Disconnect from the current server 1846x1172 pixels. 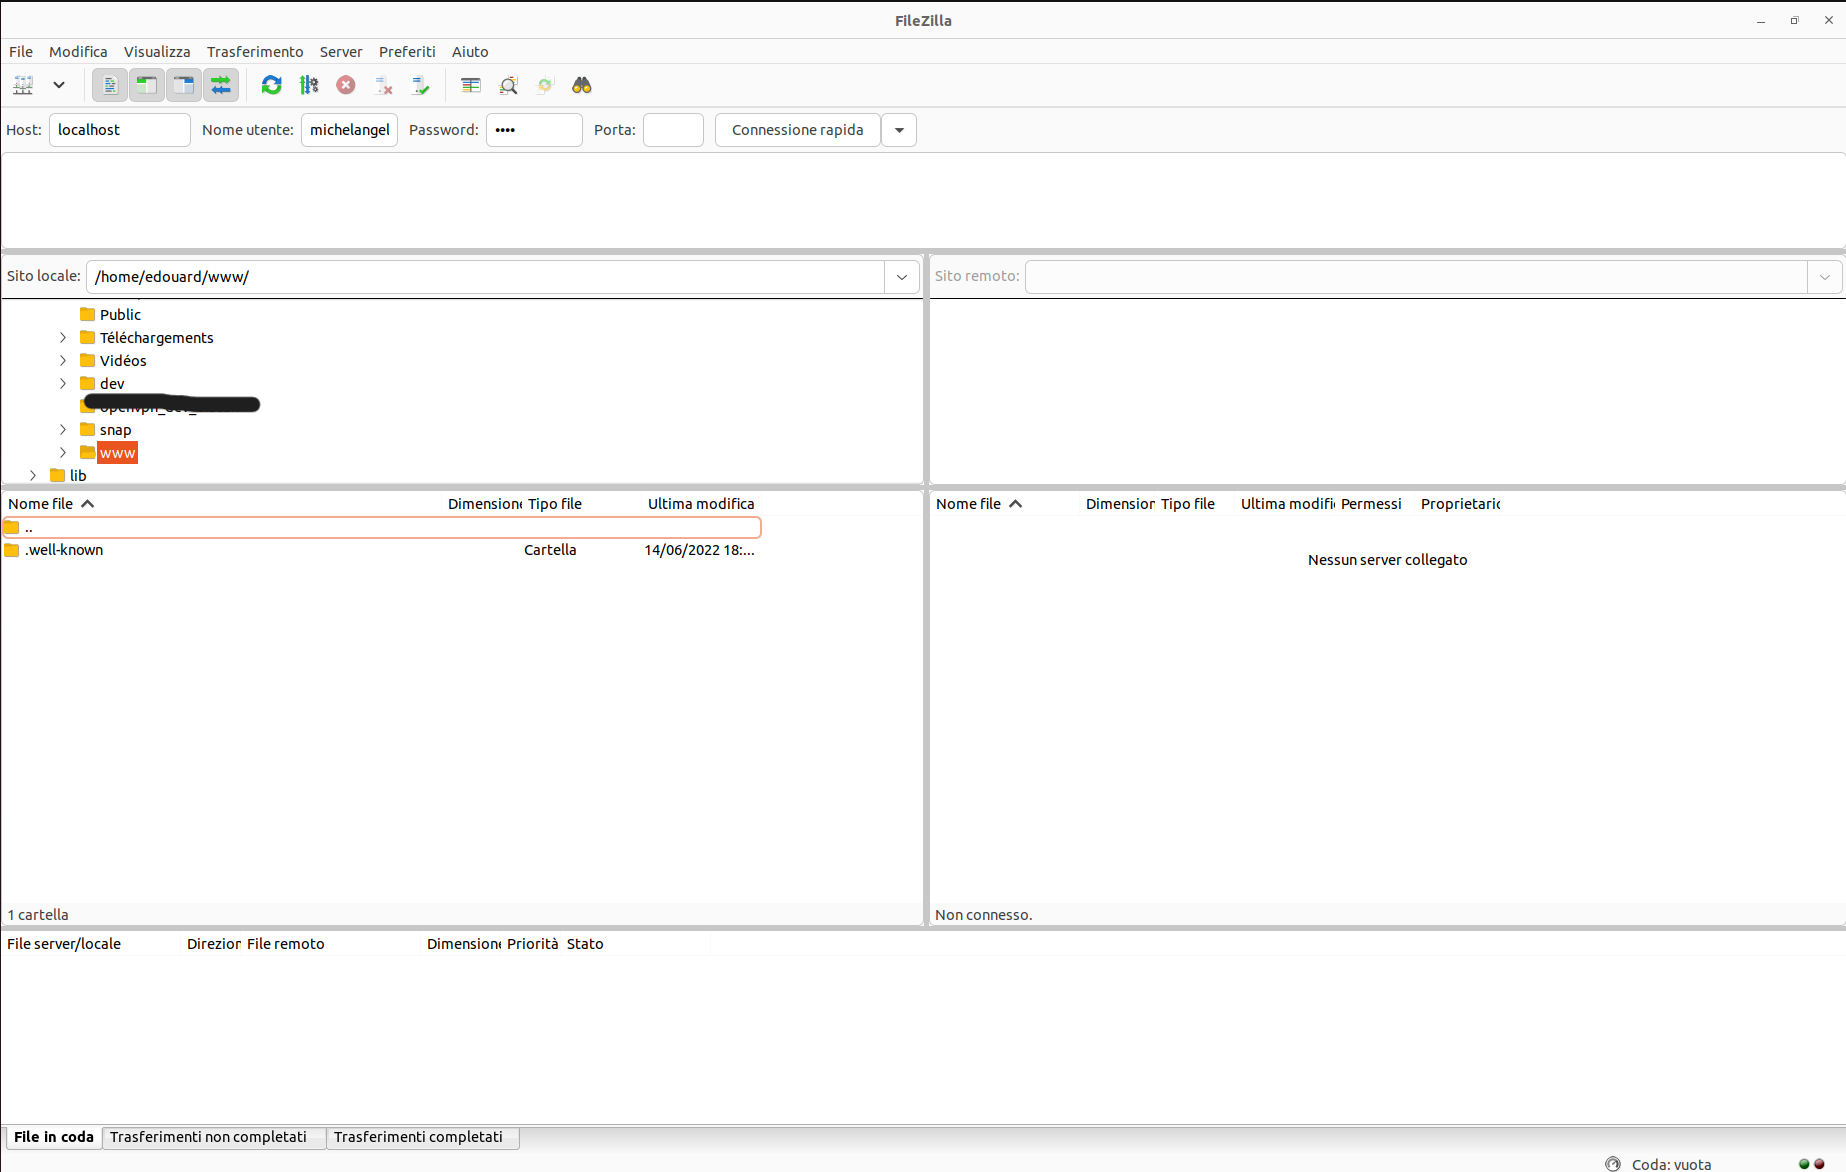pyautogui.click(x=383, y=85)
